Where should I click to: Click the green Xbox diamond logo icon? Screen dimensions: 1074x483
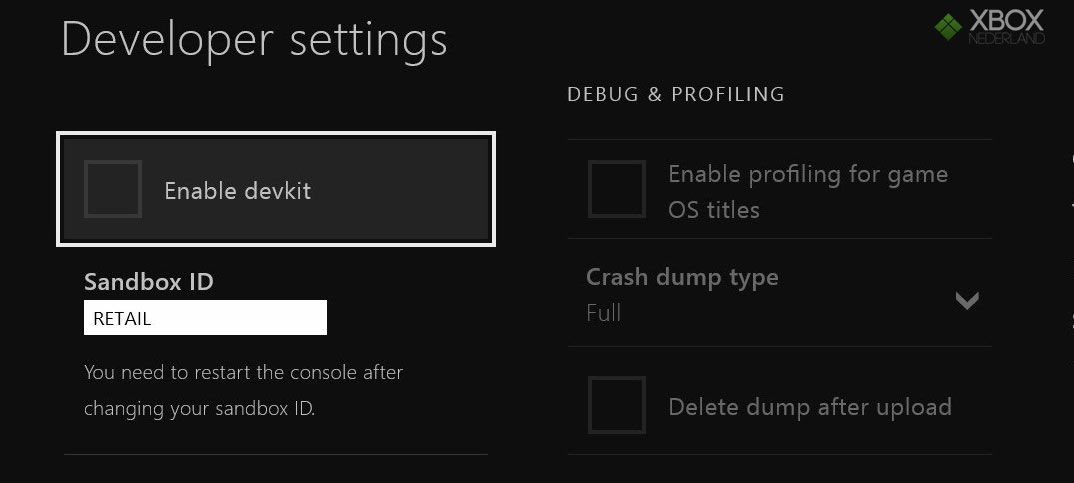click(948, 27)
